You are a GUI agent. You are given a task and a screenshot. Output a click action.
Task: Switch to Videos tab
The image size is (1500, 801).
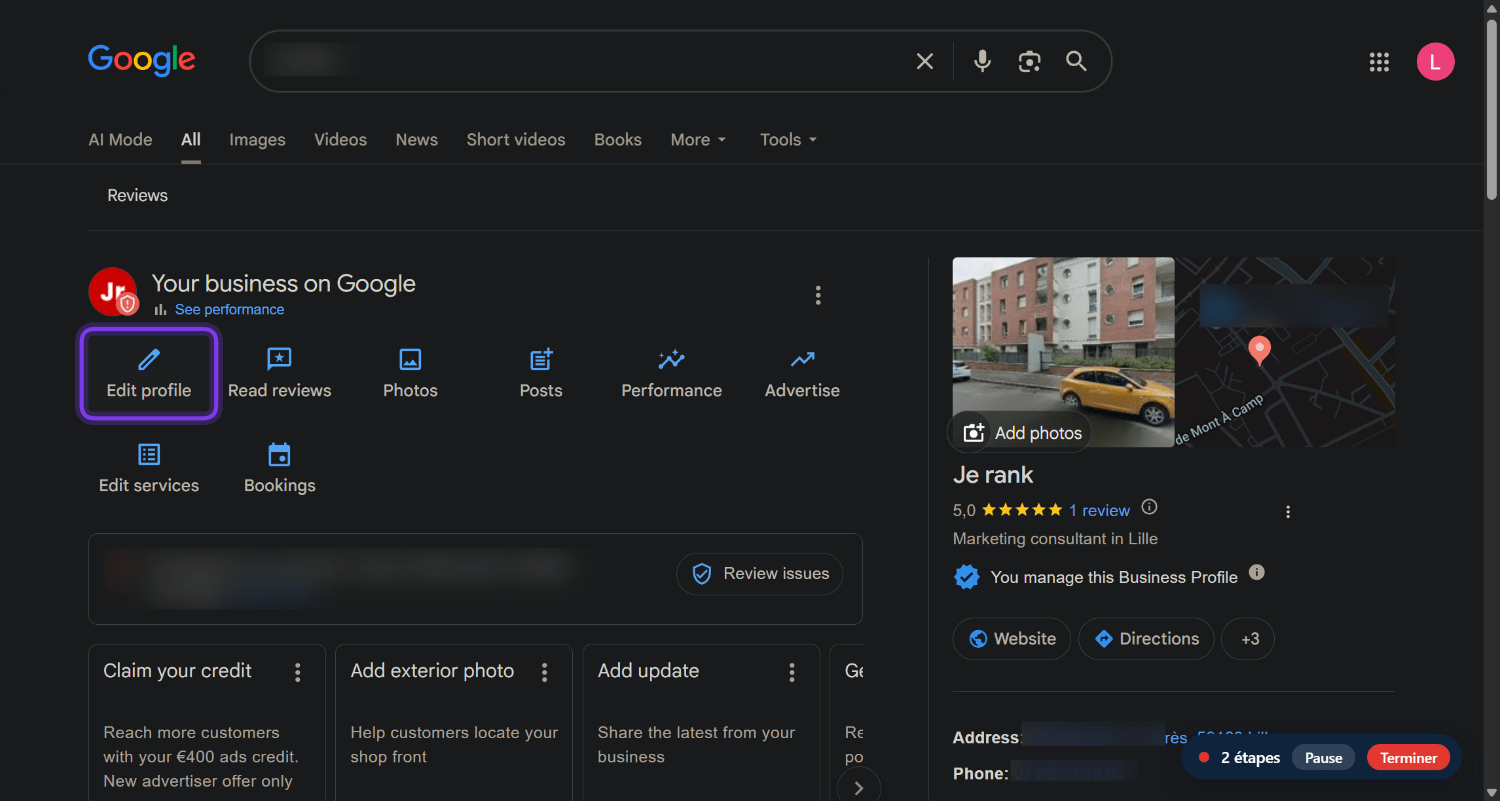pos(340,140)
